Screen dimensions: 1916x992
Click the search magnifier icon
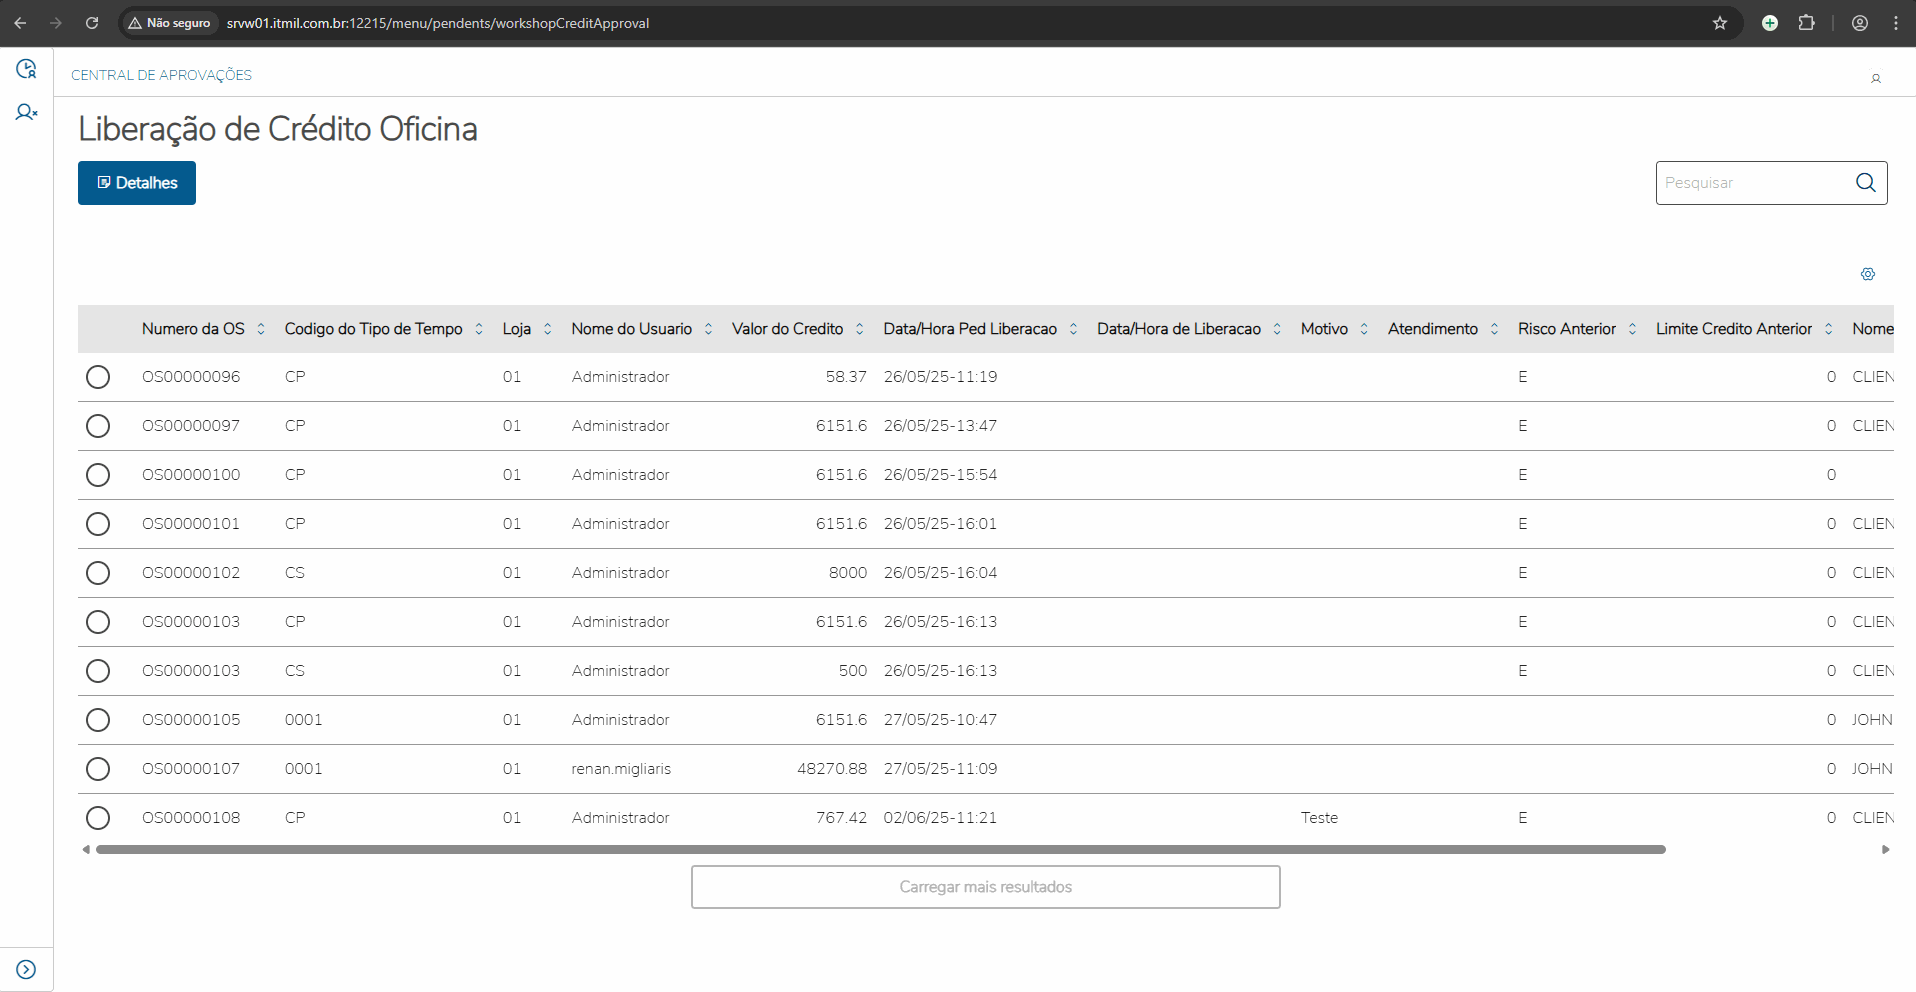coord(1865,183)
